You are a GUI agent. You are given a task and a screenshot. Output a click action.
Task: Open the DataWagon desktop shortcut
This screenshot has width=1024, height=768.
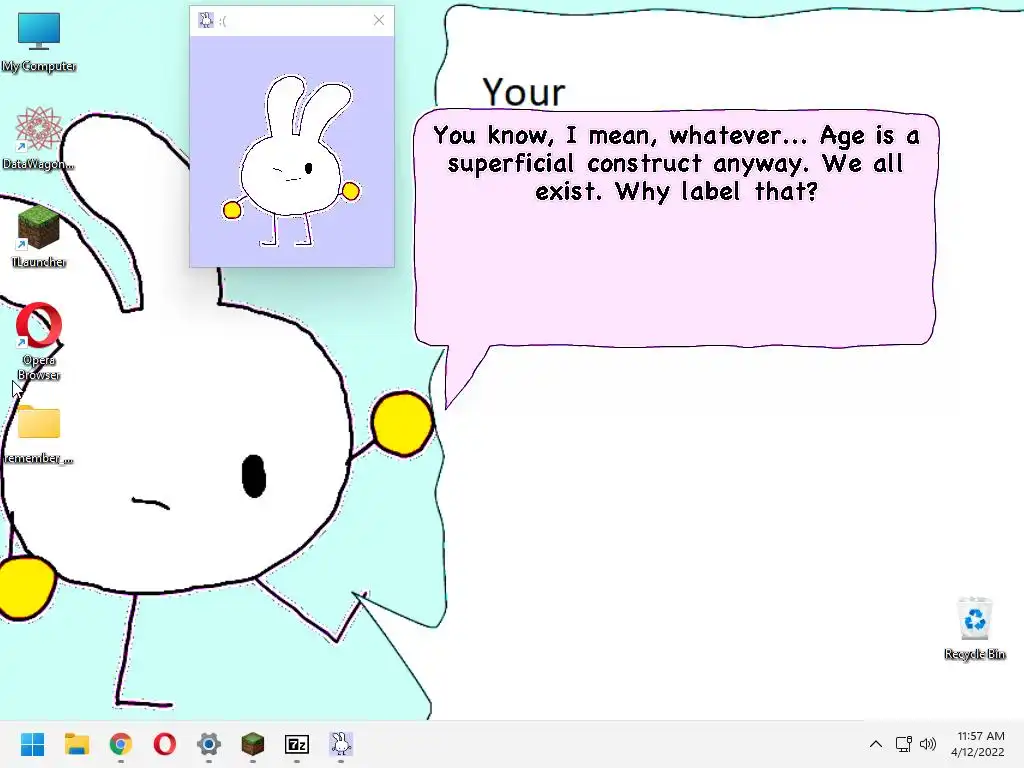tap(39, 138)
